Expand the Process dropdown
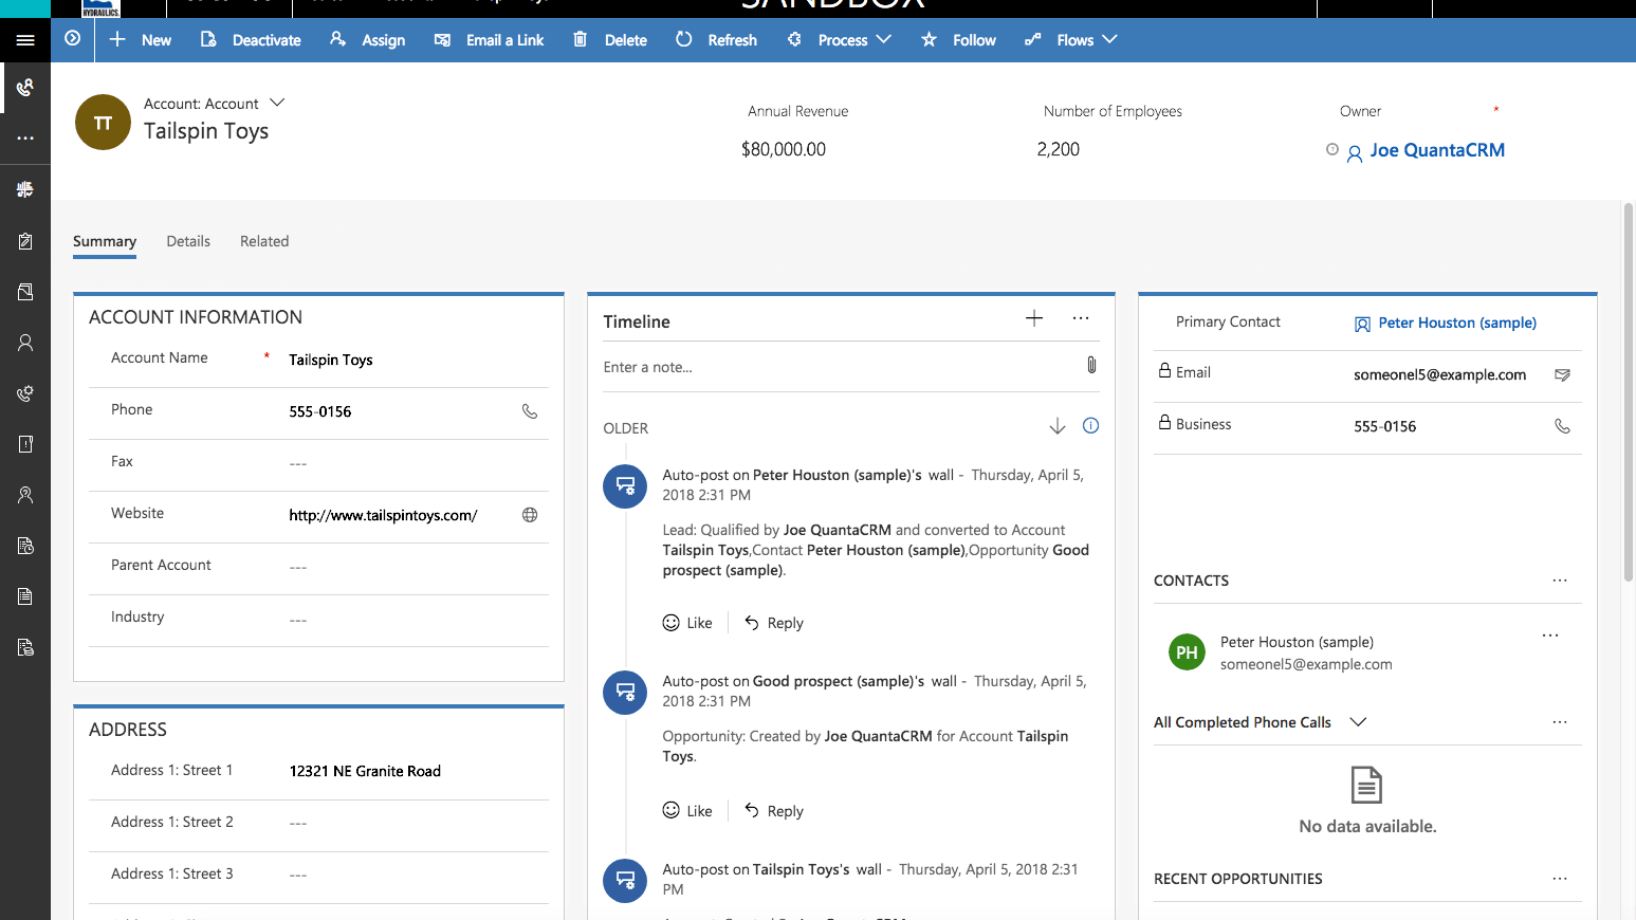The height and width of the screenshot is (920, 1636). pyautogui.click(x=839, y=40)
